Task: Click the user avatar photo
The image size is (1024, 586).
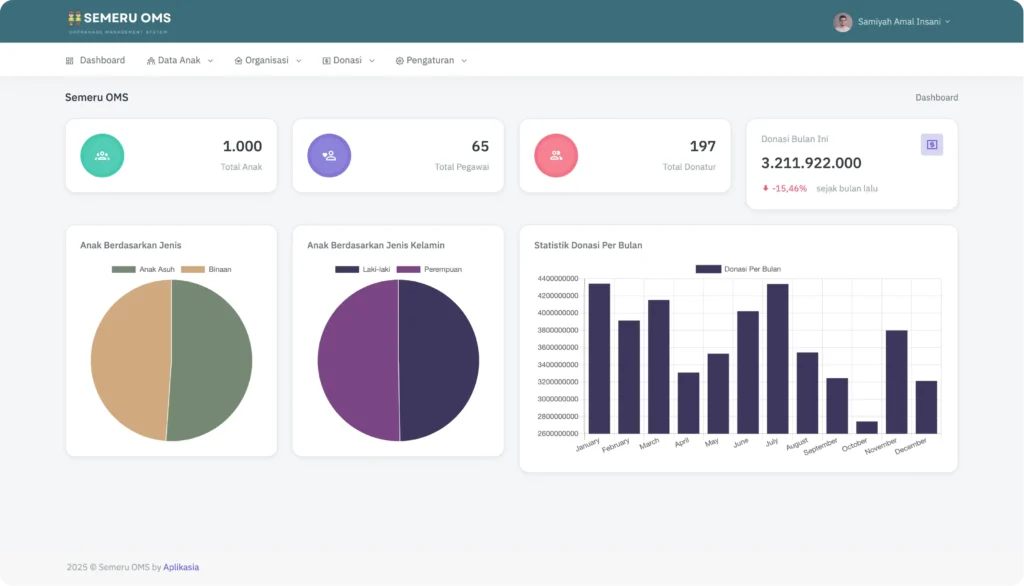Action: pos(843,22)
